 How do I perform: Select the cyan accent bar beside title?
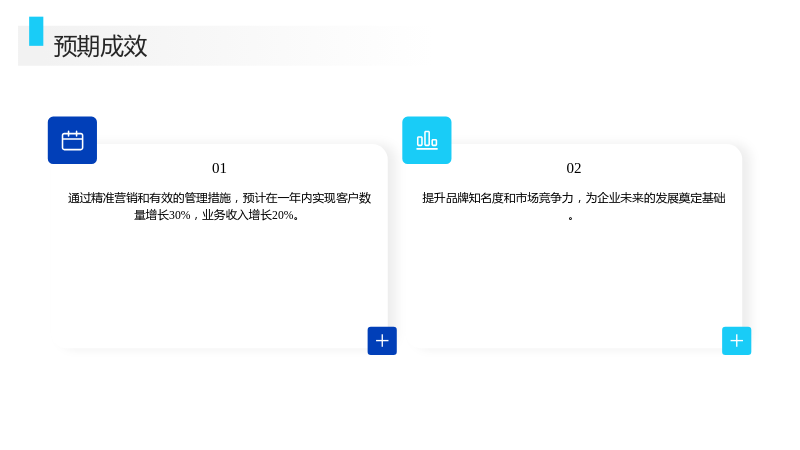coord(36,31)
